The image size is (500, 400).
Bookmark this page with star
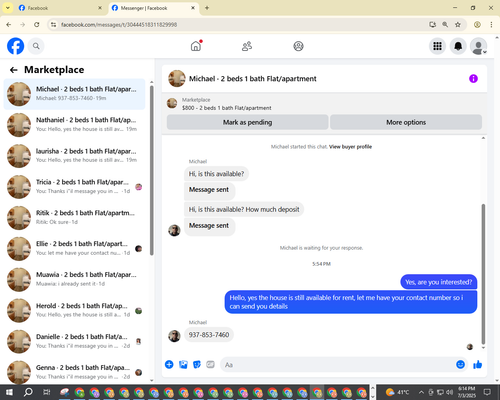click(458, 25)
